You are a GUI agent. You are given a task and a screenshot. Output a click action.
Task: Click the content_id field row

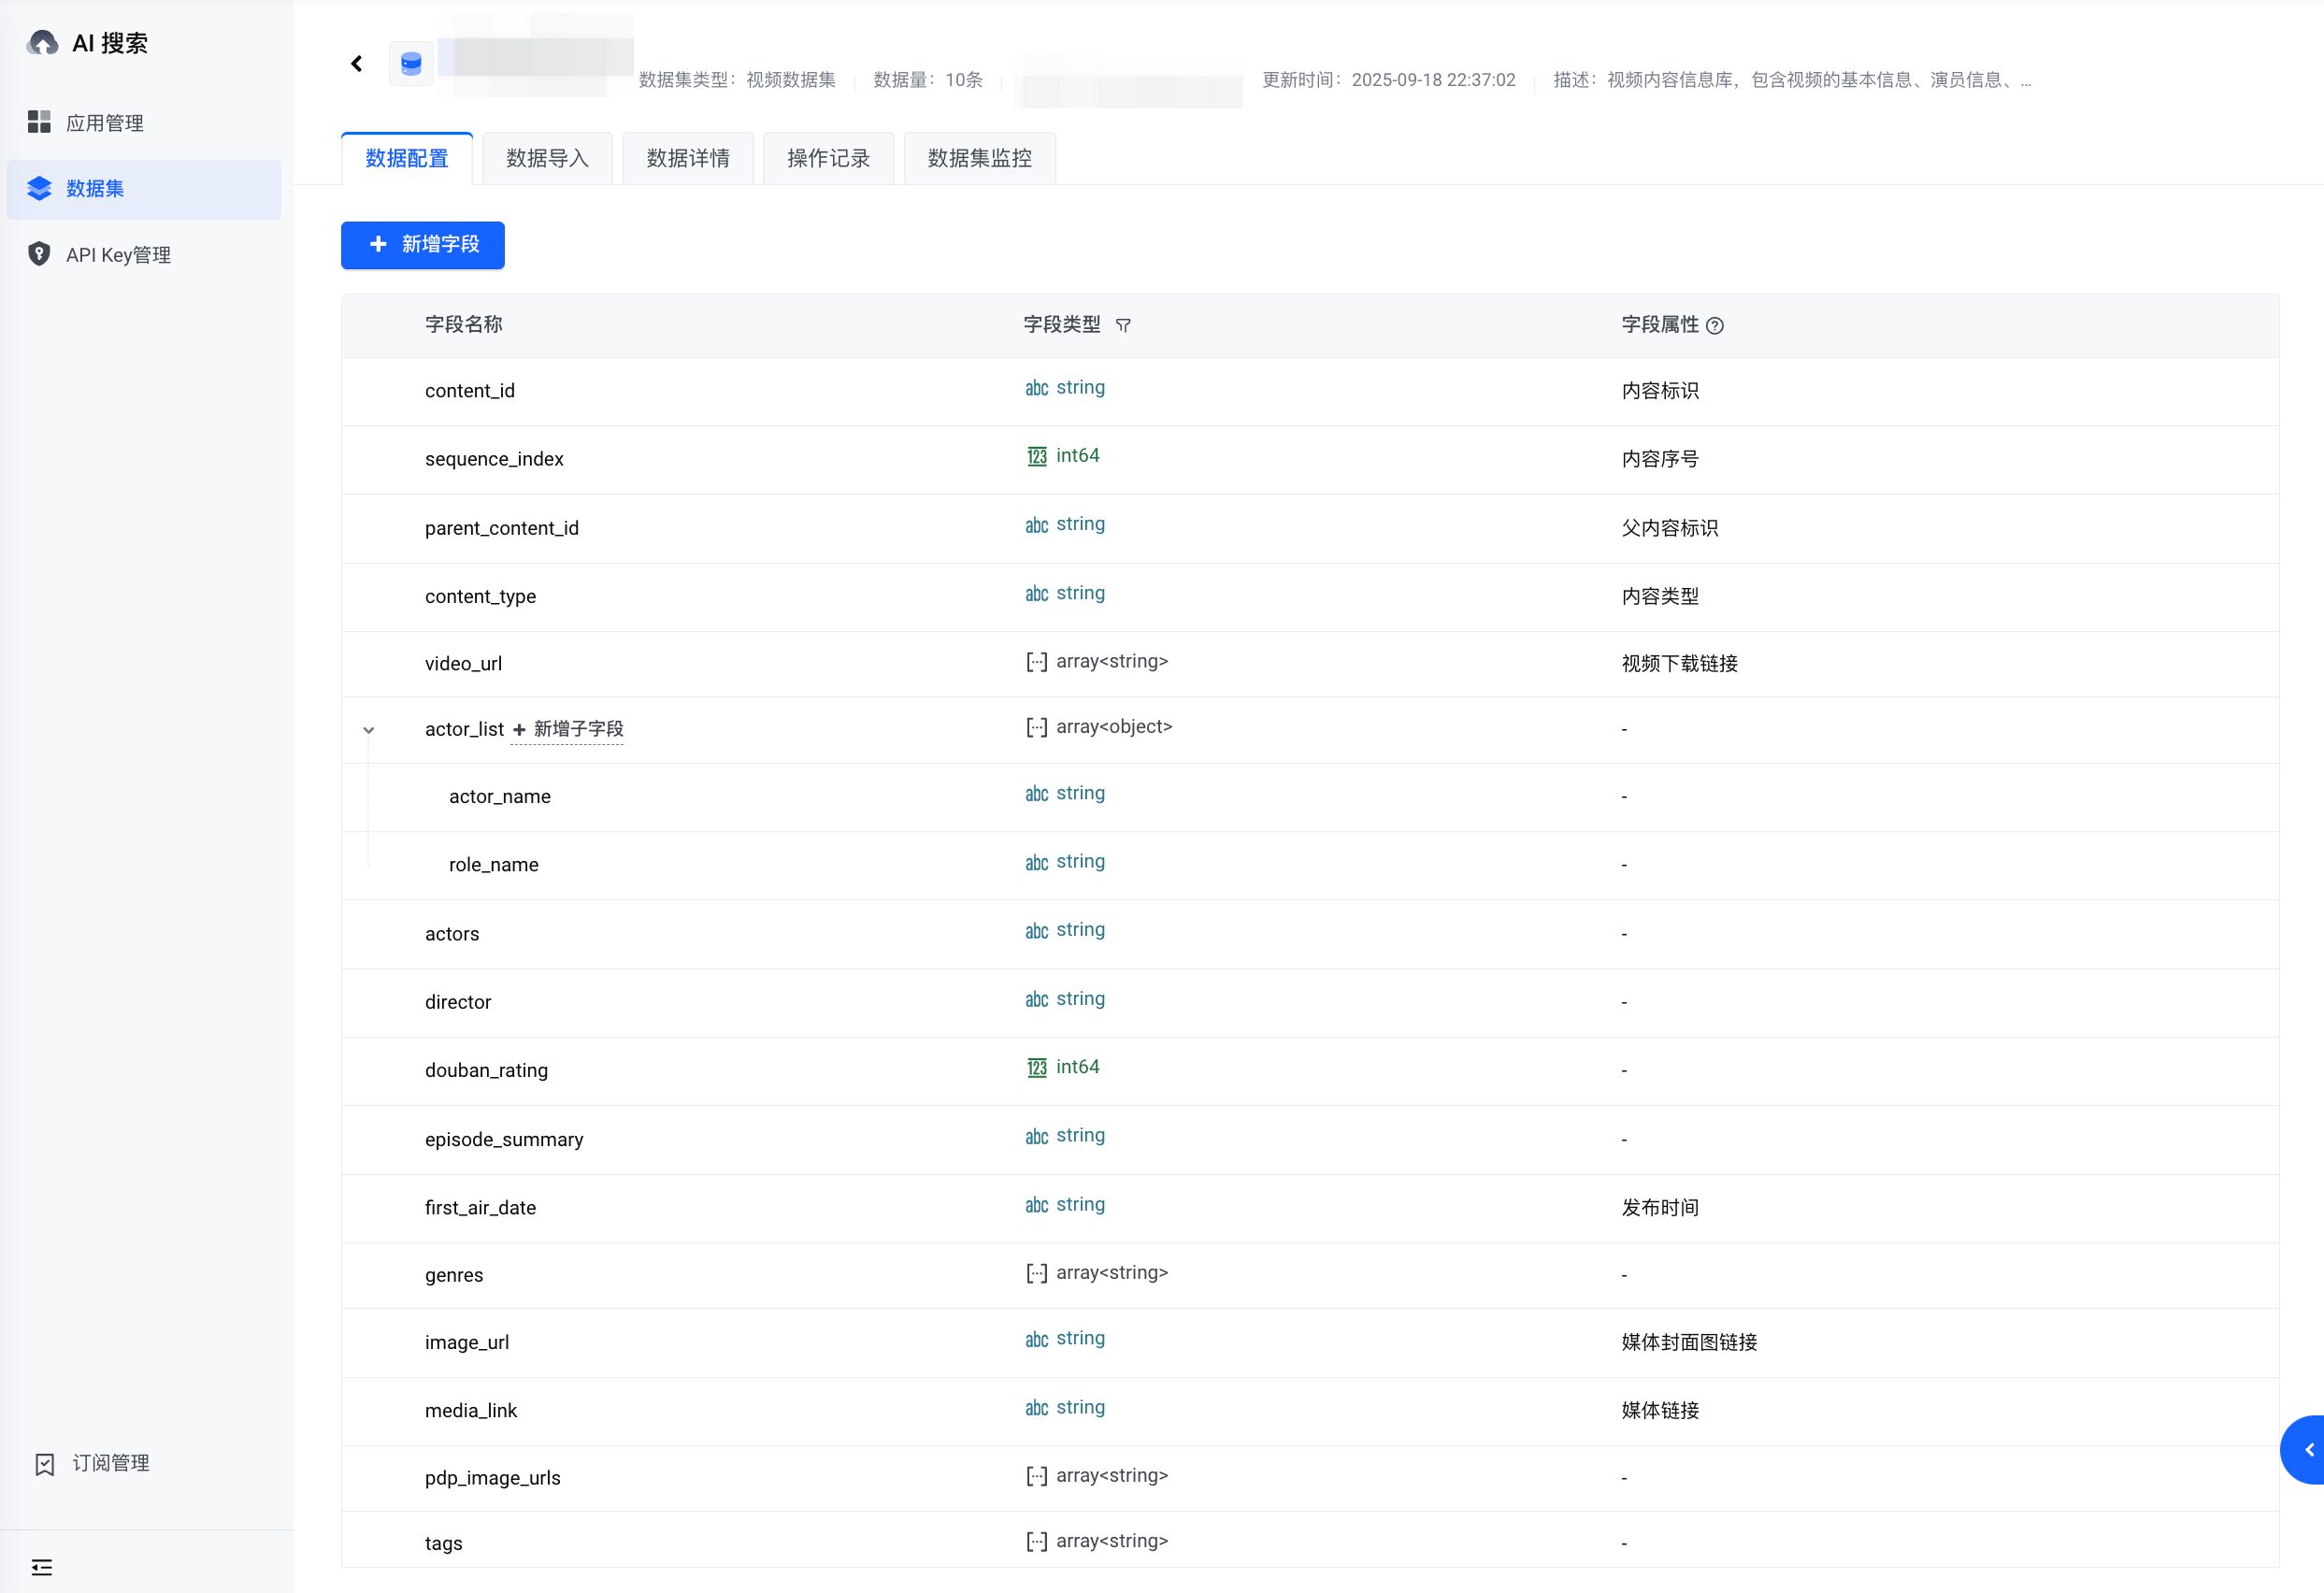470,391
